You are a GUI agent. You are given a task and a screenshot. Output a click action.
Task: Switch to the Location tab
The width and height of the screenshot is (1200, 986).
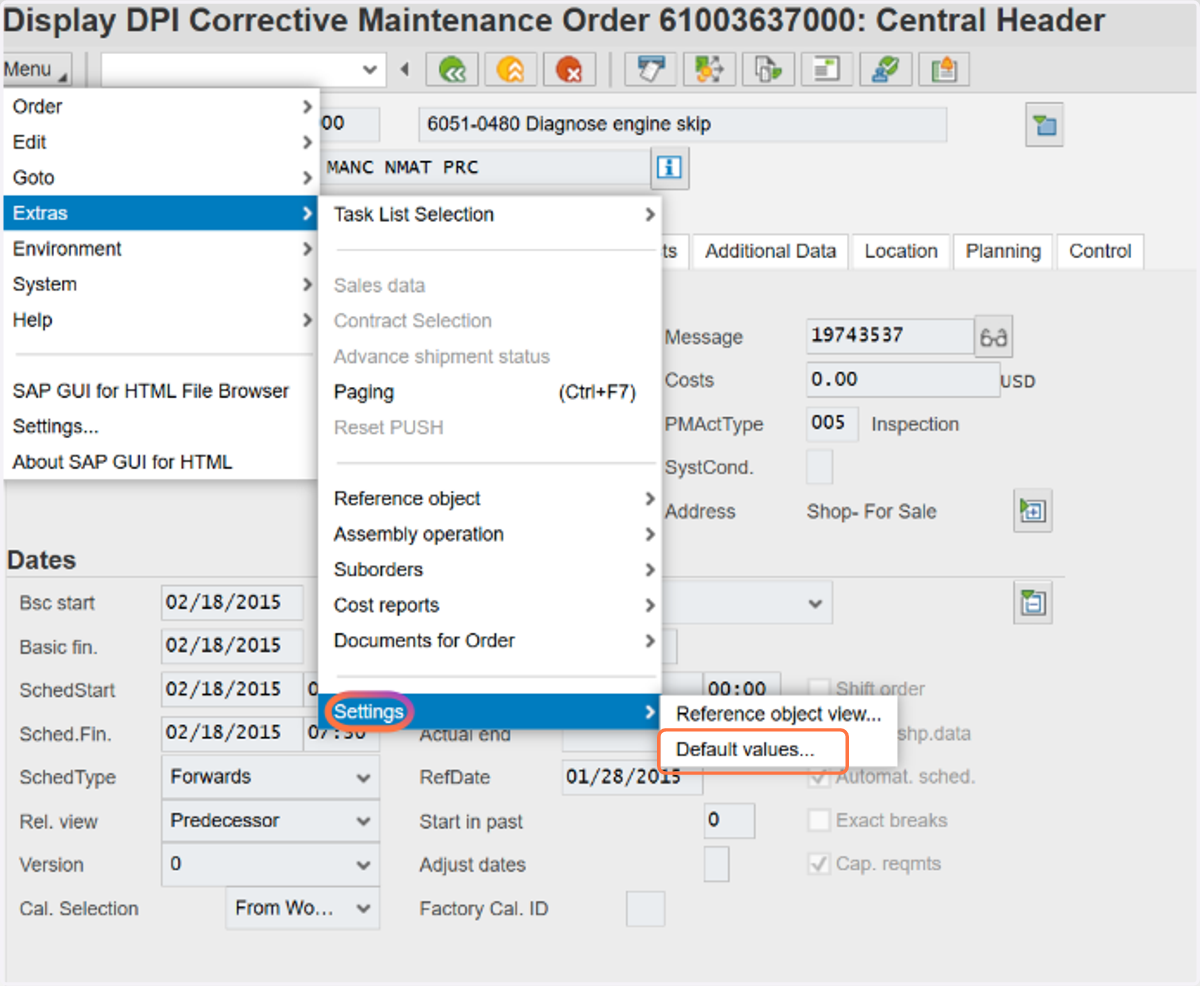point(901,251)
